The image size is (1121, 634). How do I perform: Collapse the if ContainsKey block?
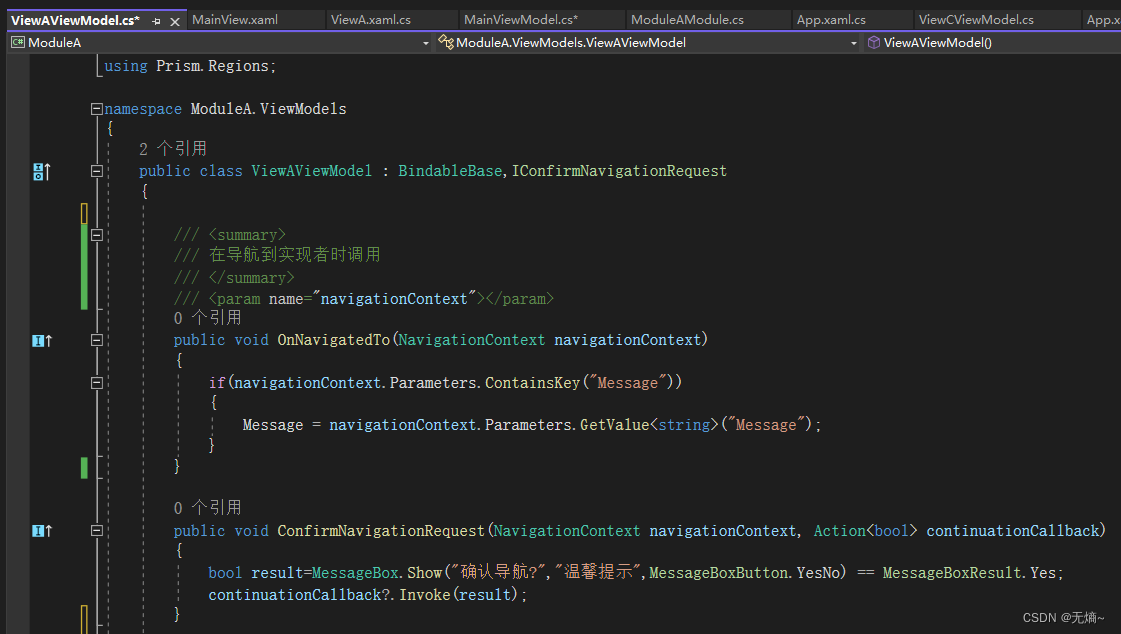pyautogui.click(x=96, y=381)
